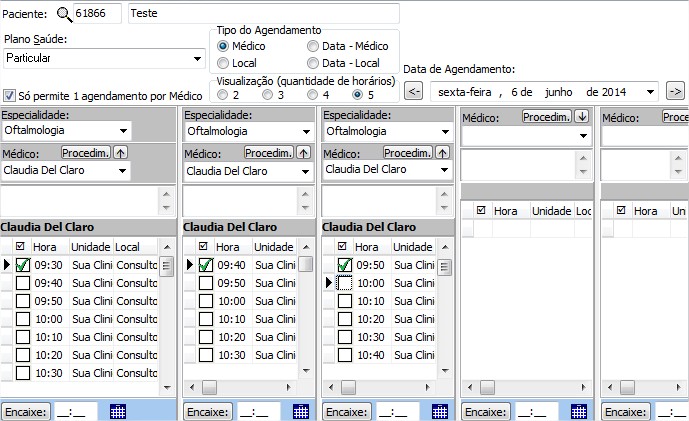Viewport: 689px width, 421px height.
Task: Click 'Unidade' column header in second grid
Action: pos(272,246)
